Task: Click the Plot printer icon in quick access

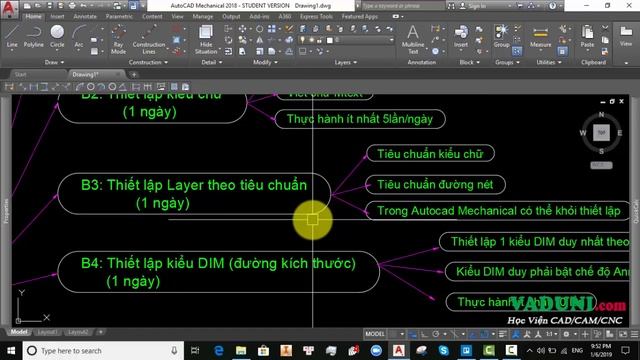Action: 72,6
